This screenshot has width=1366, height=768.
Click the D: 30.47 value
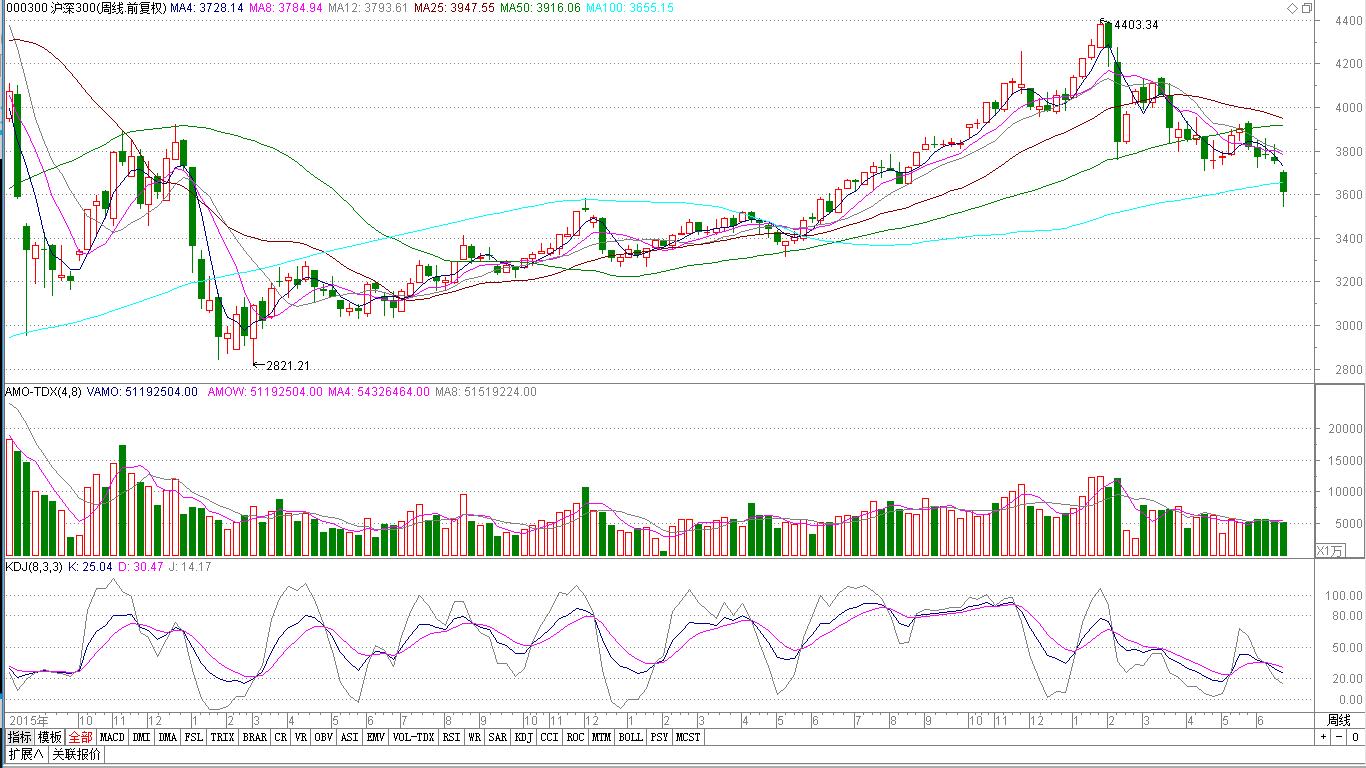tap(139, 567)
